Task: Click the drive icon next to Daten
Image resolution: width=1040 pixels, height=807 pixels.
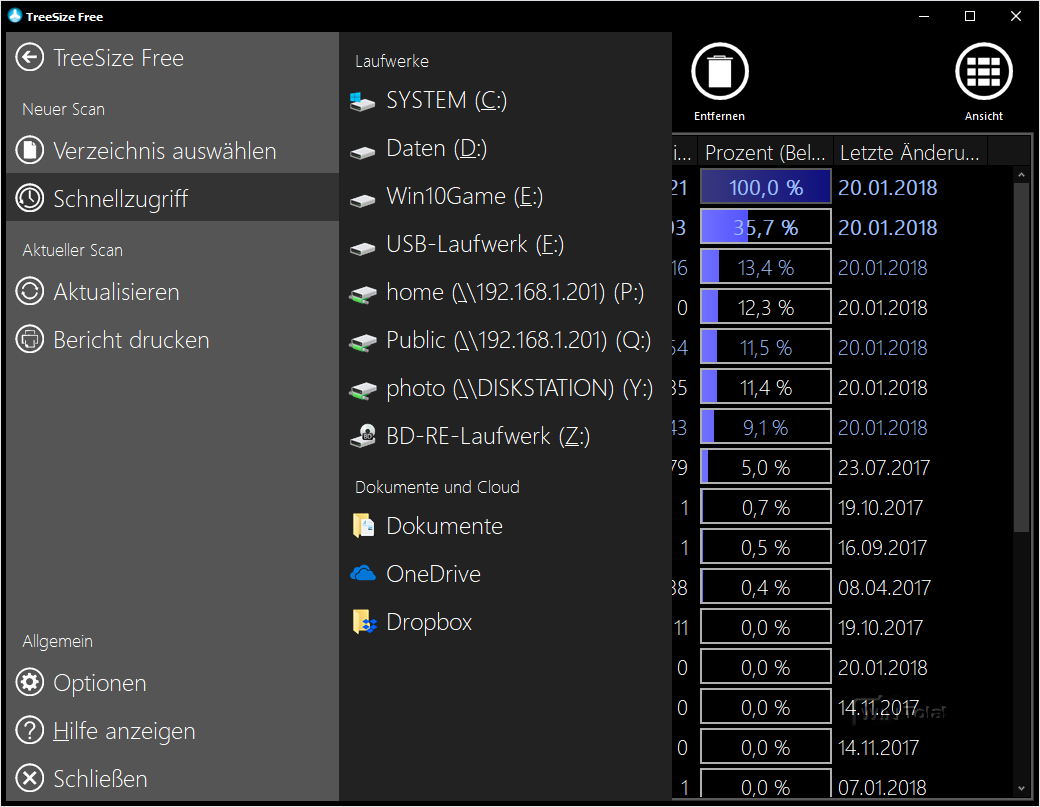Action: pos(363,153)
